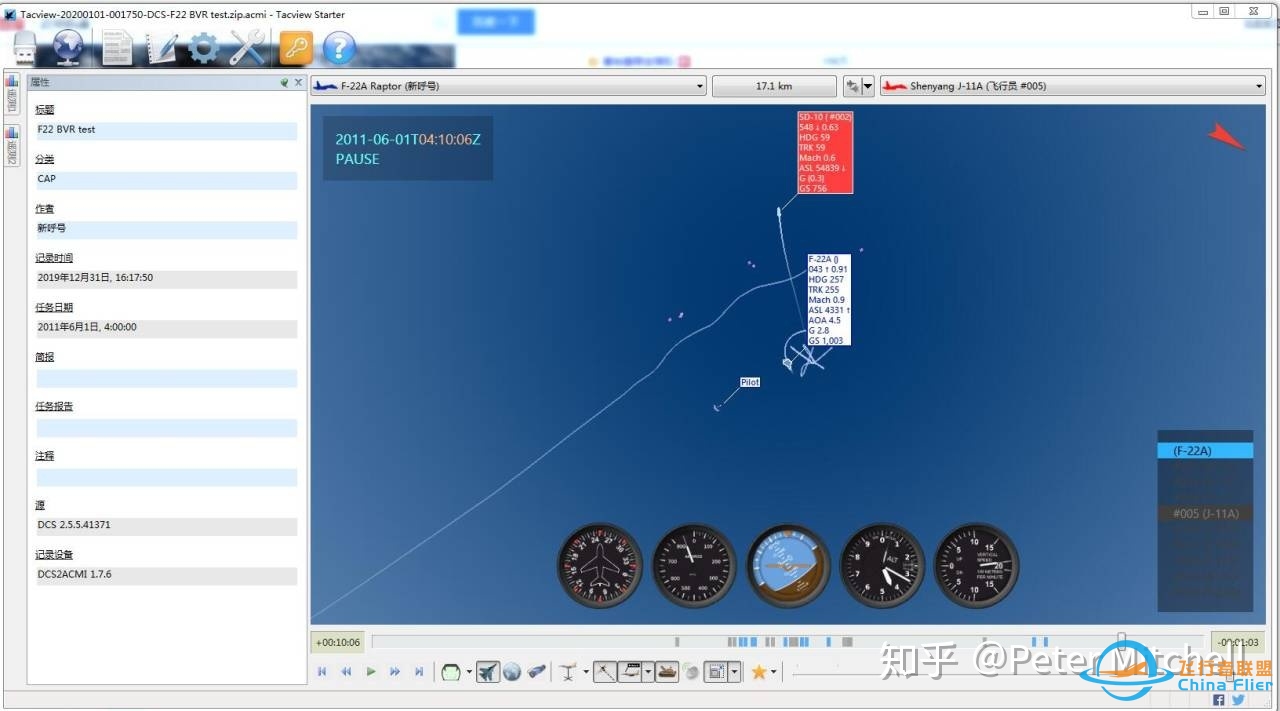Click the DCS 2.5.5.41371 source text

coord(74,526)
